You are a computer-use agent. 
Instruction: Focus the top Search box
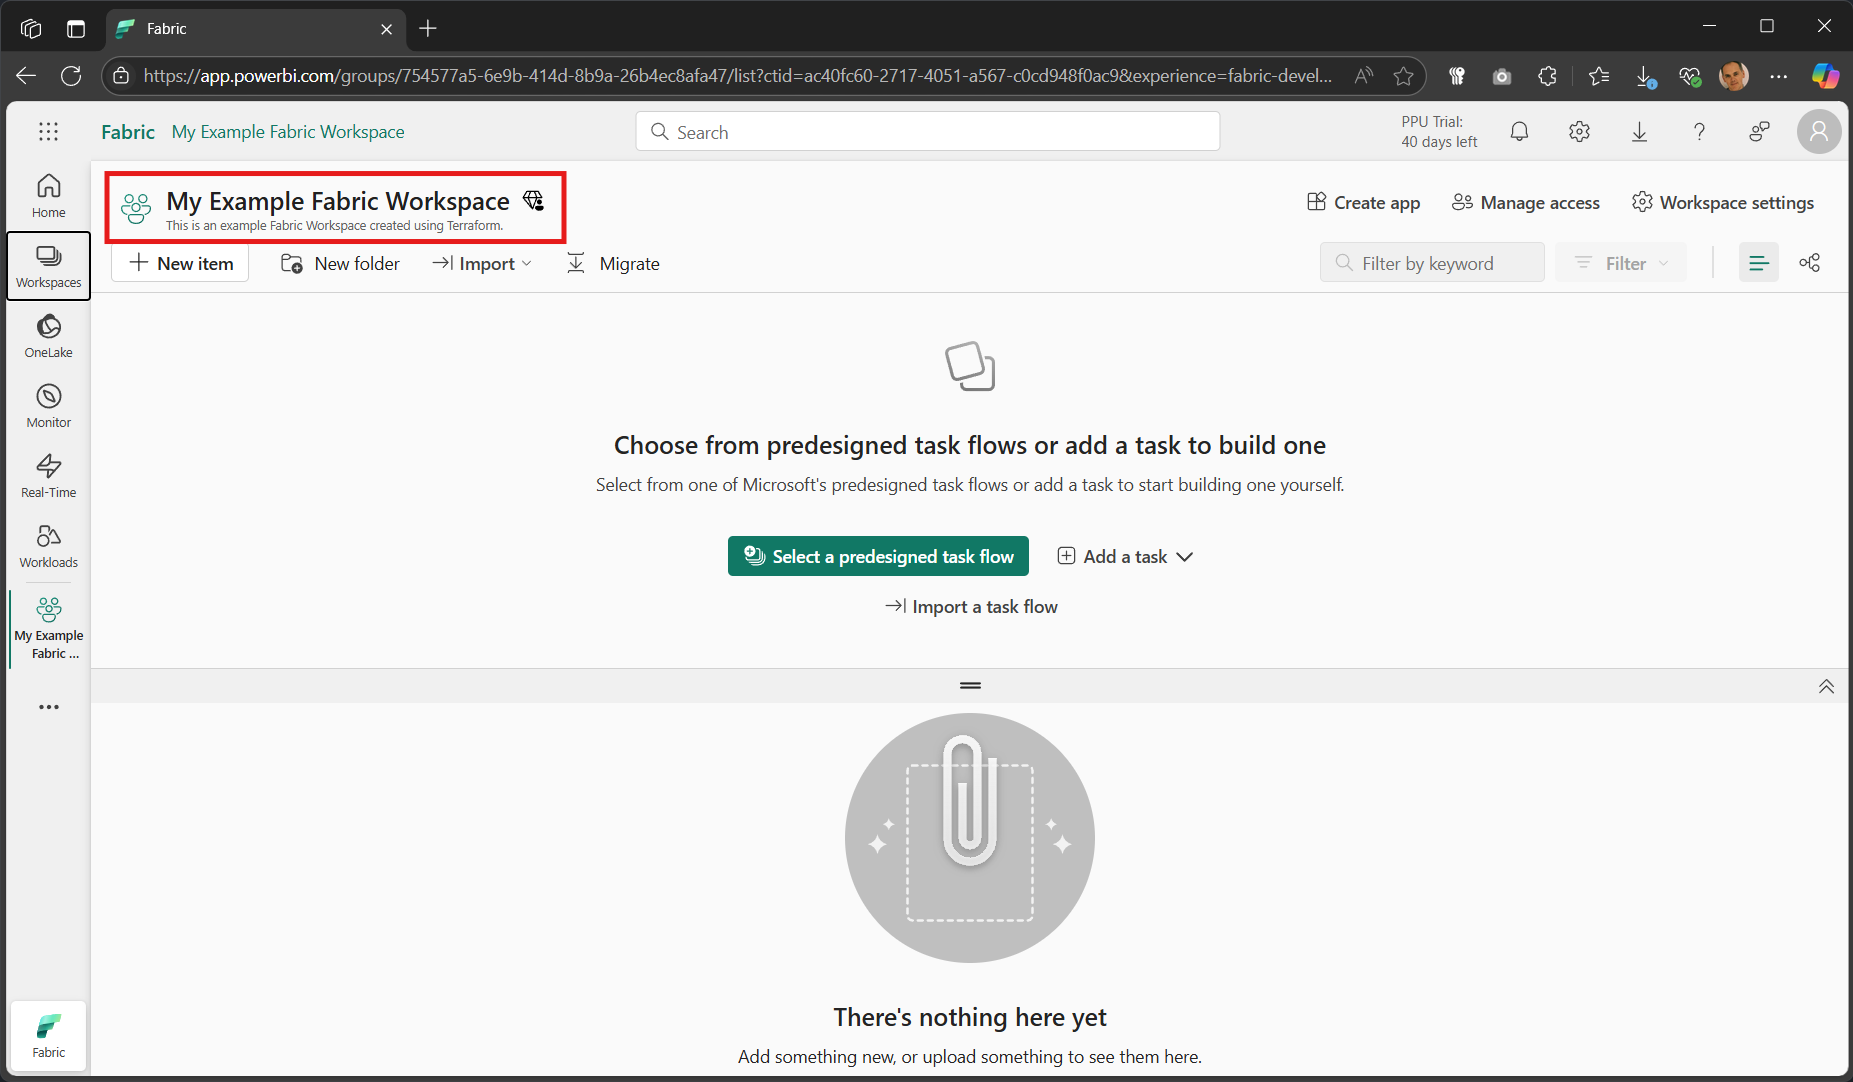pyautogui.click(x=927, y=132)
